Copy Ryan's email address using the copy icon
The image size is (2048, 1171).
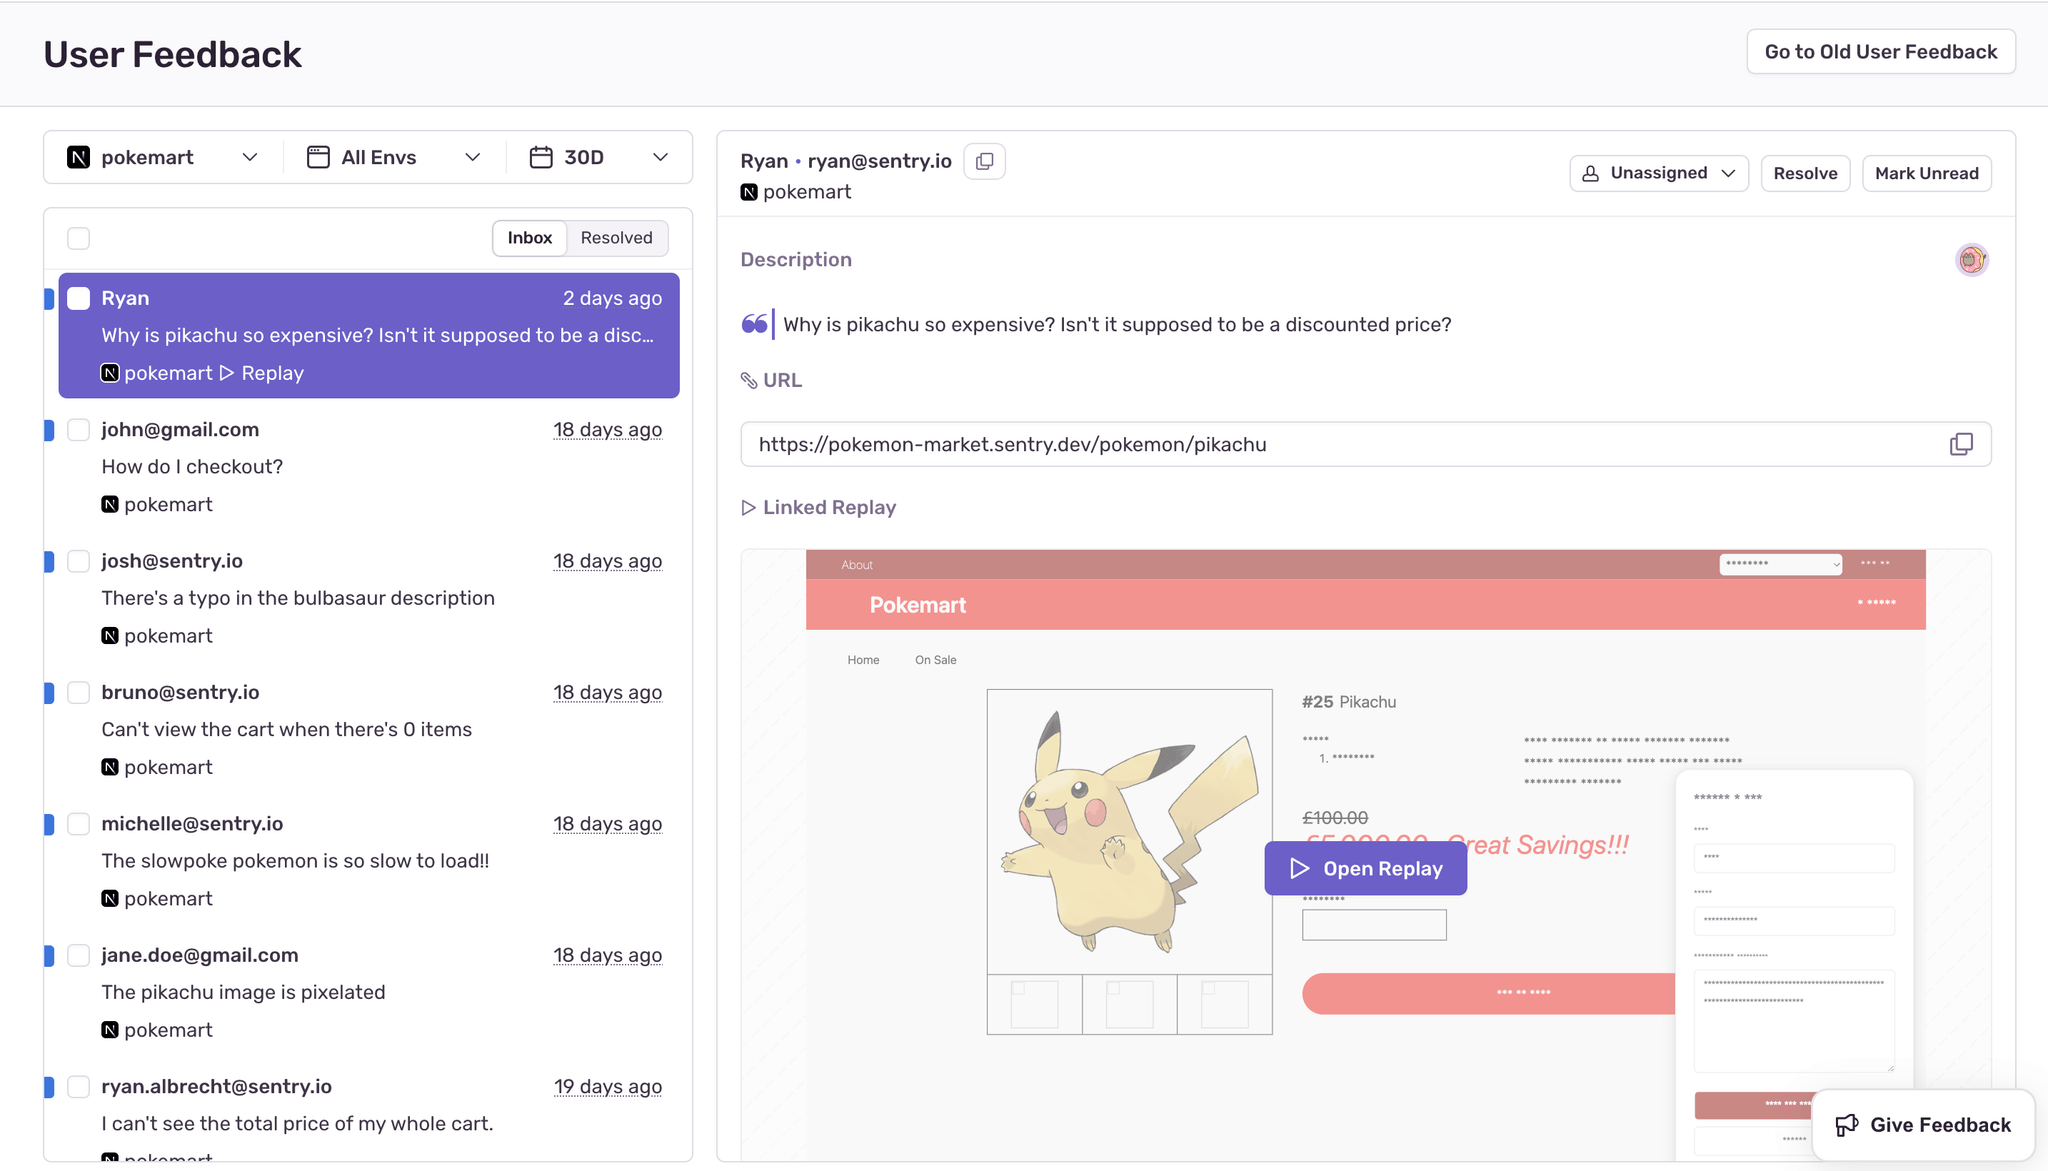coord(984,161)
